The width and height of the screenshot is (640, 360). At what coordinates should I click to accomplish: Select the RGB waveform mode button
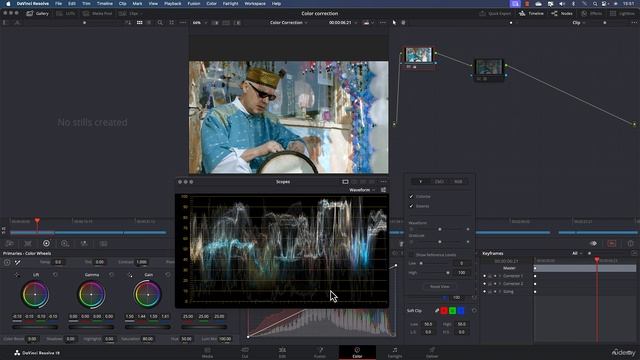[458, 181]
